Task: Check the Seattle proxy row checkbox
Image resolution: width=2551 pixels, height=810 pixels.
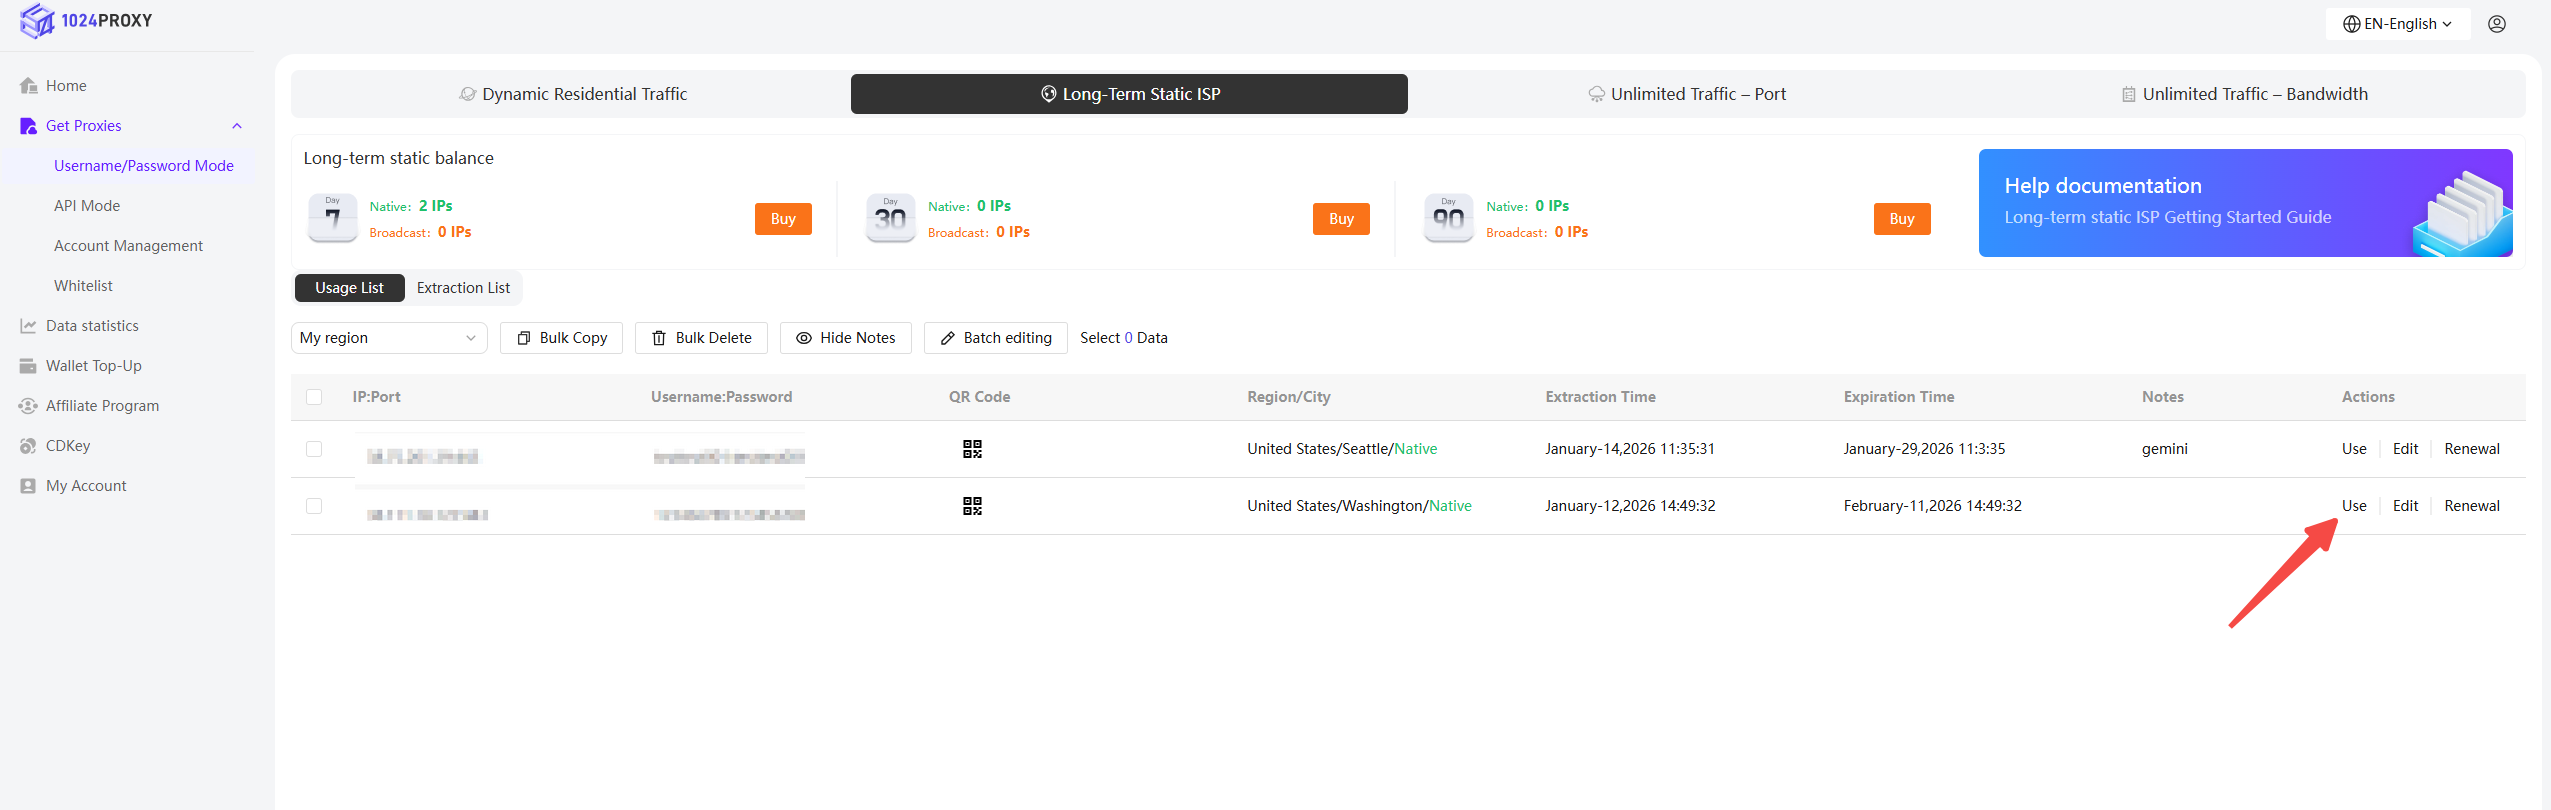Action: [314, 449]
